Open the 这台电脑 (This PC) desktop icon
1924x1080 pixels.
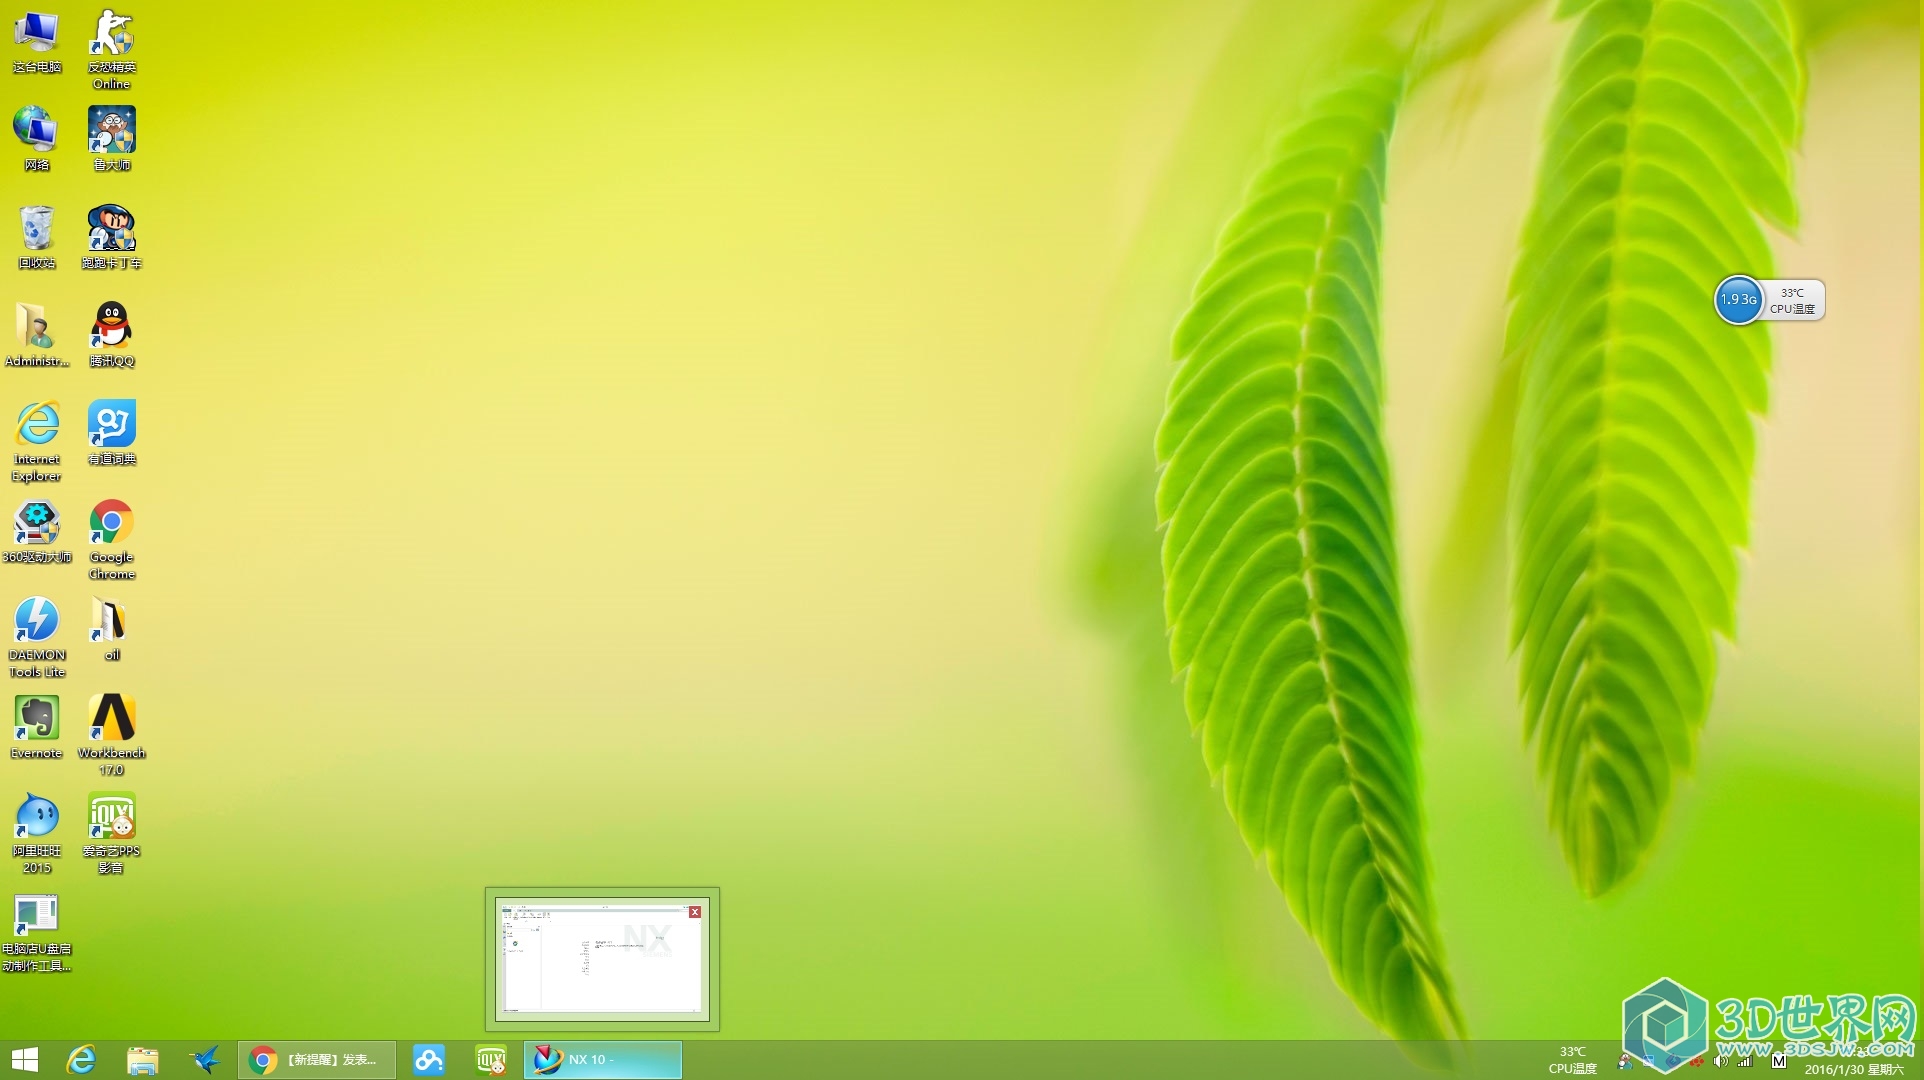[x=37, y=41]
